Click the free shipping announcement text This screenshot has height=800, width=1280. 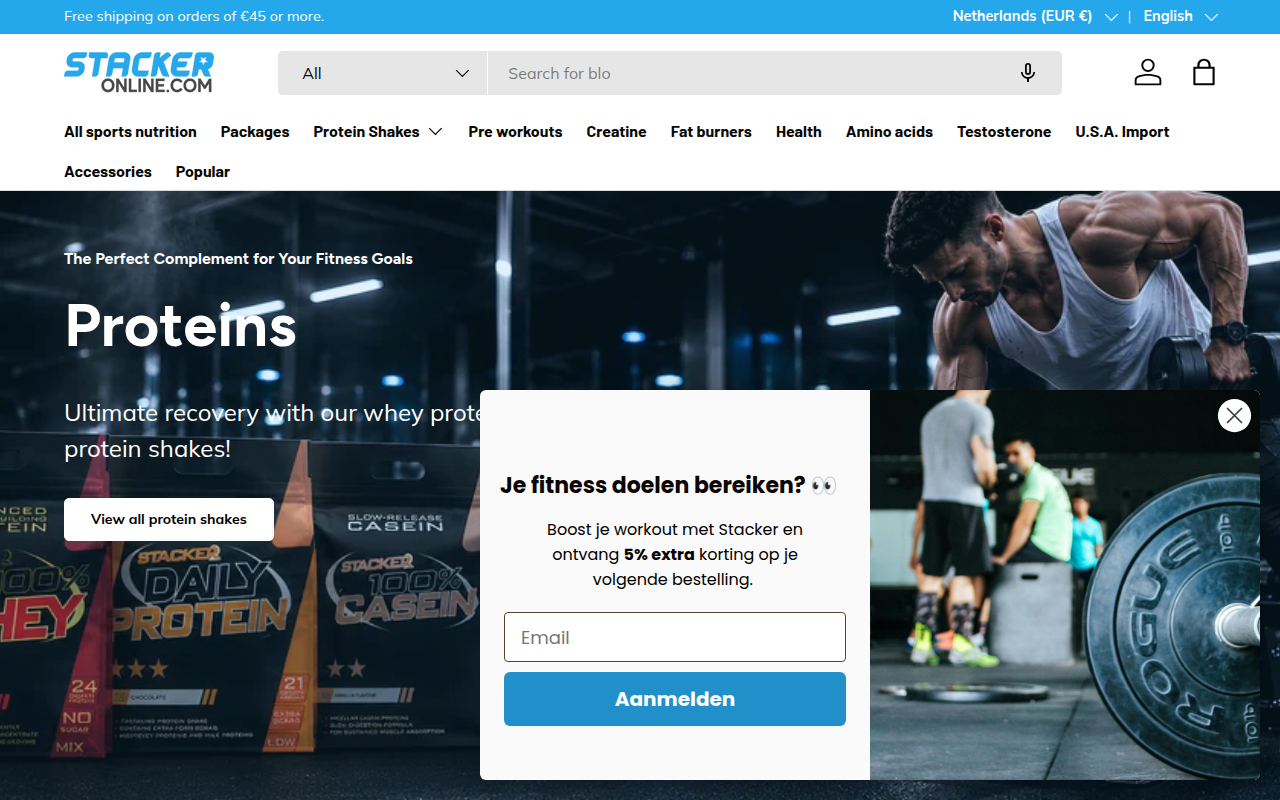(x=194, y=17)
